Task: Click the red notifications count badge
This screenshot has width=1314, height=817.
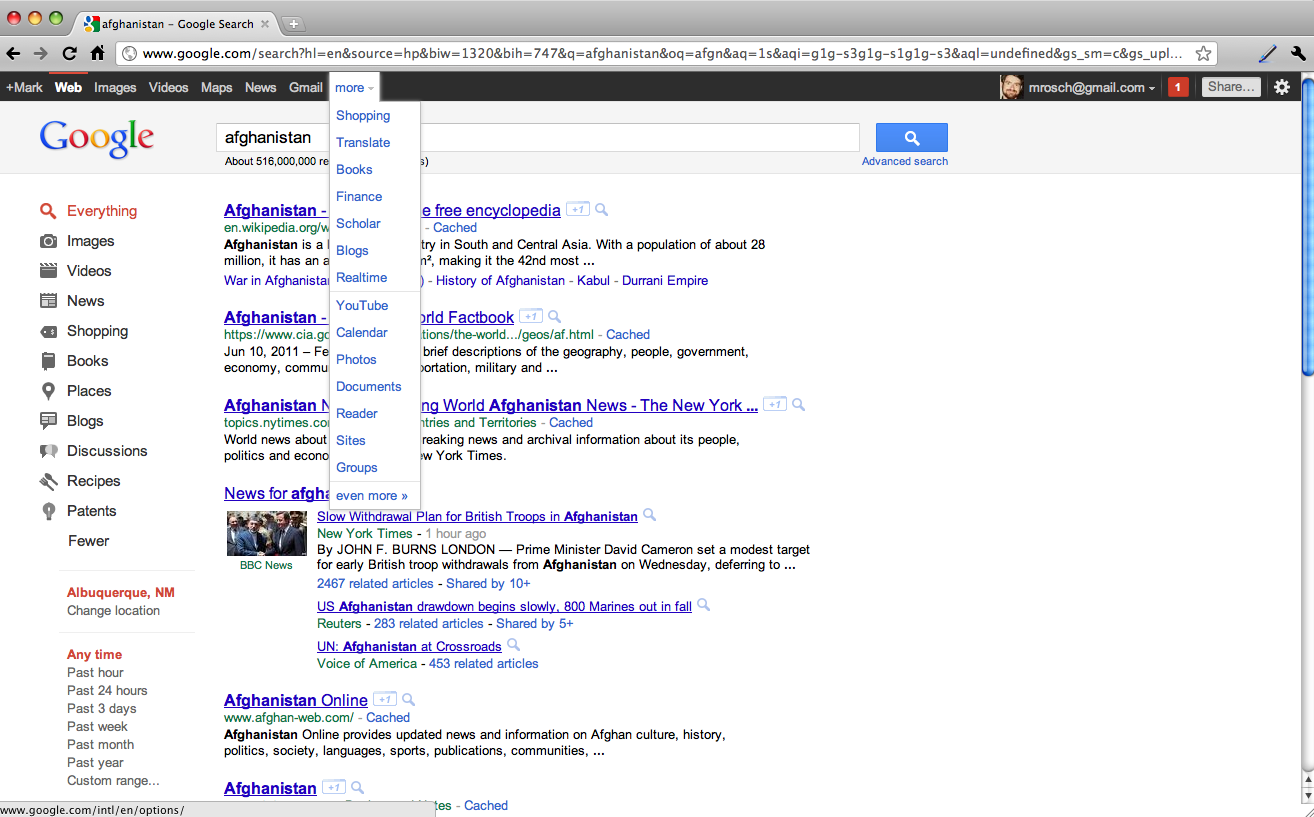Action: pos(1178,87)
